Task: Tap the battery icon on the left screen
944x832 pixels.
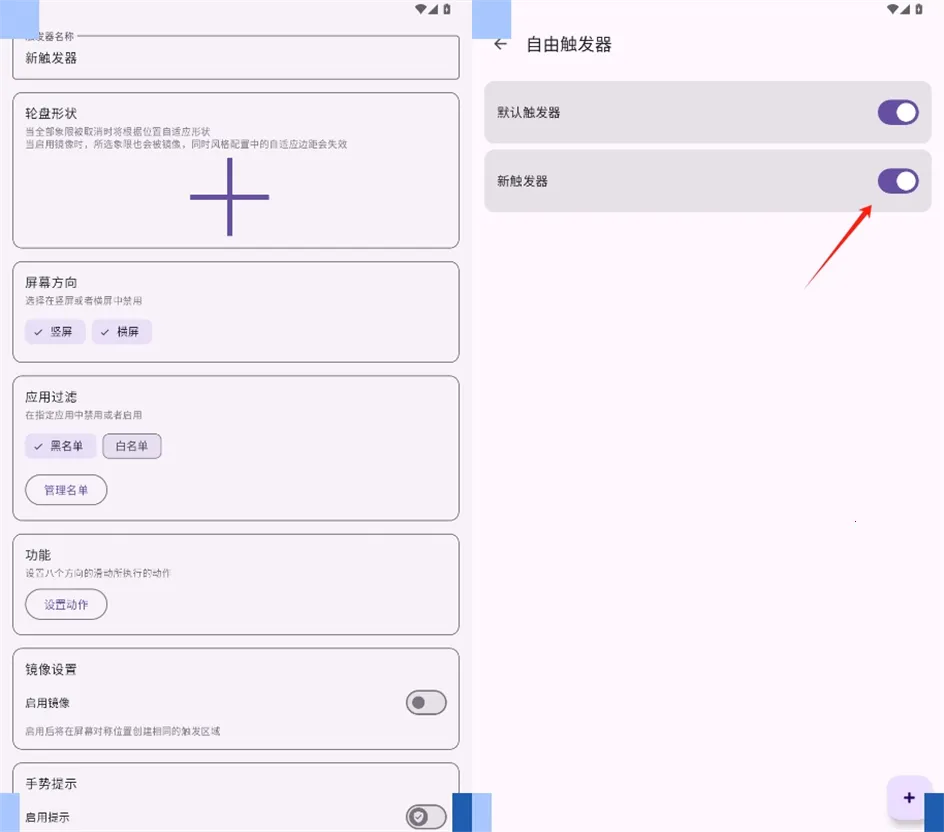Action: click(x=447, y=9)
